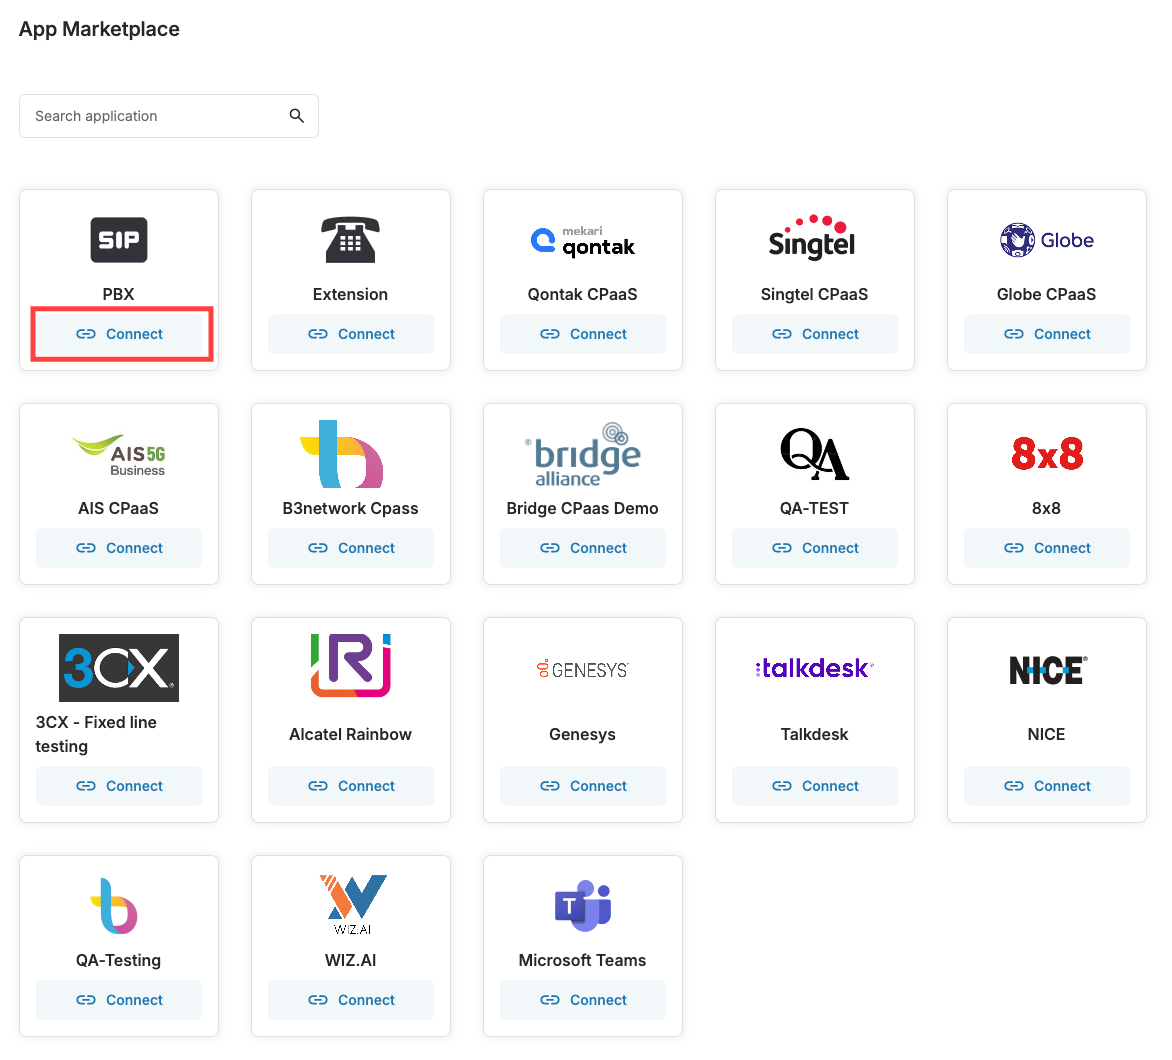Click the B3network Cpass logo
This screenshot has width=1172, height=1060.
(x=342, y=454)
